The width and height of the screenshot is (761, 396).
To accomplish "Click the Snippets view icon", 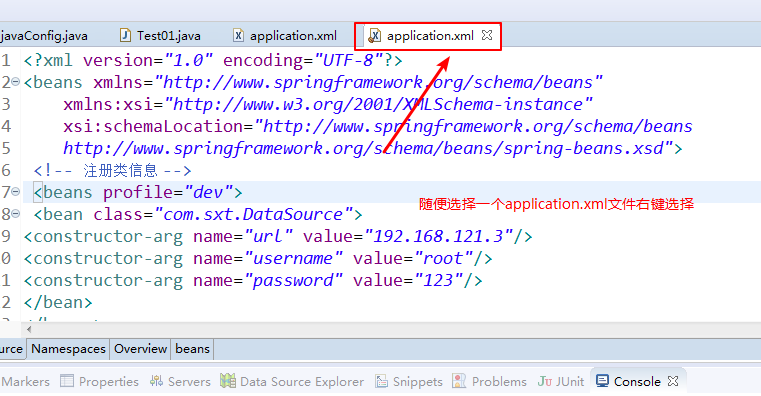I will [381, 381].
